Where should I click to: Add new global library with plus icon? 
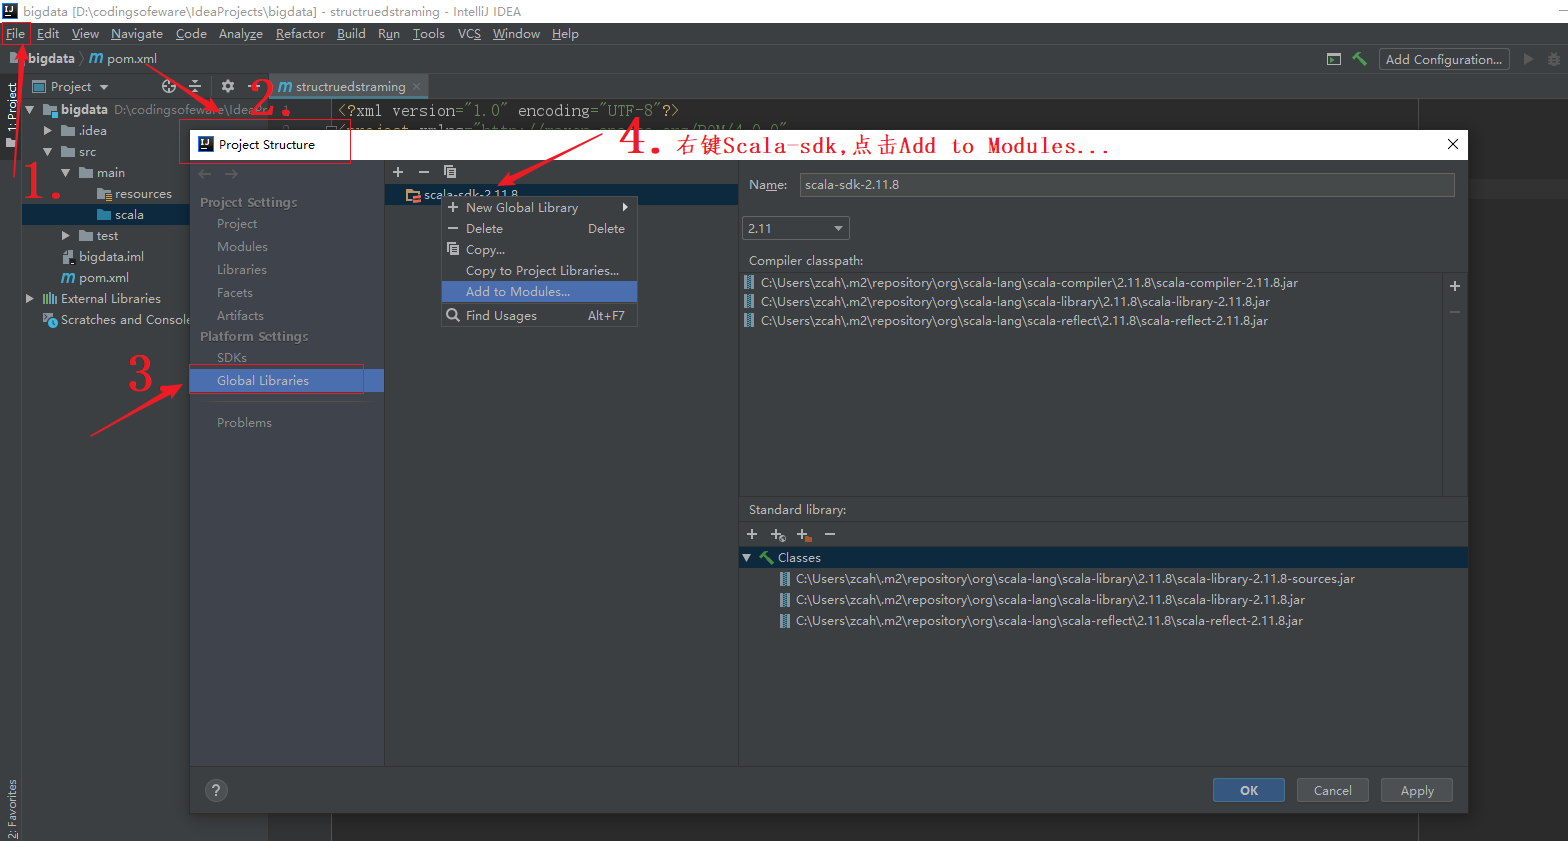pos(398,172)
